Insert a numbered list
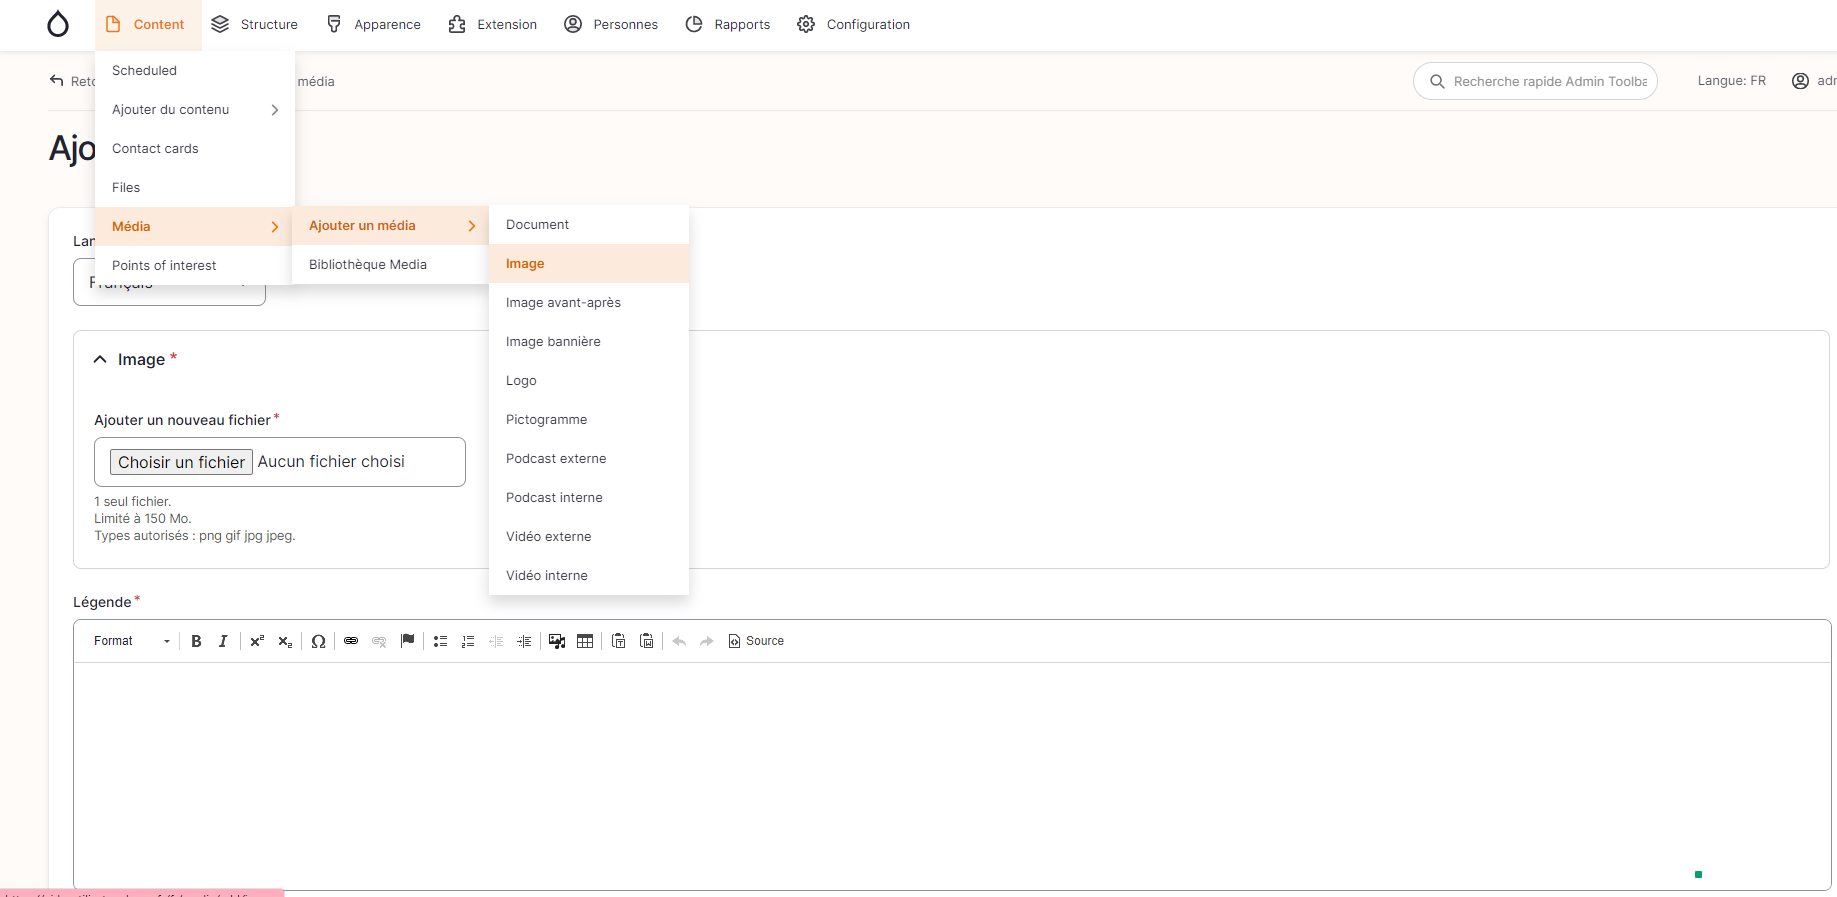 pyautogui.click(x=468, y=641)
